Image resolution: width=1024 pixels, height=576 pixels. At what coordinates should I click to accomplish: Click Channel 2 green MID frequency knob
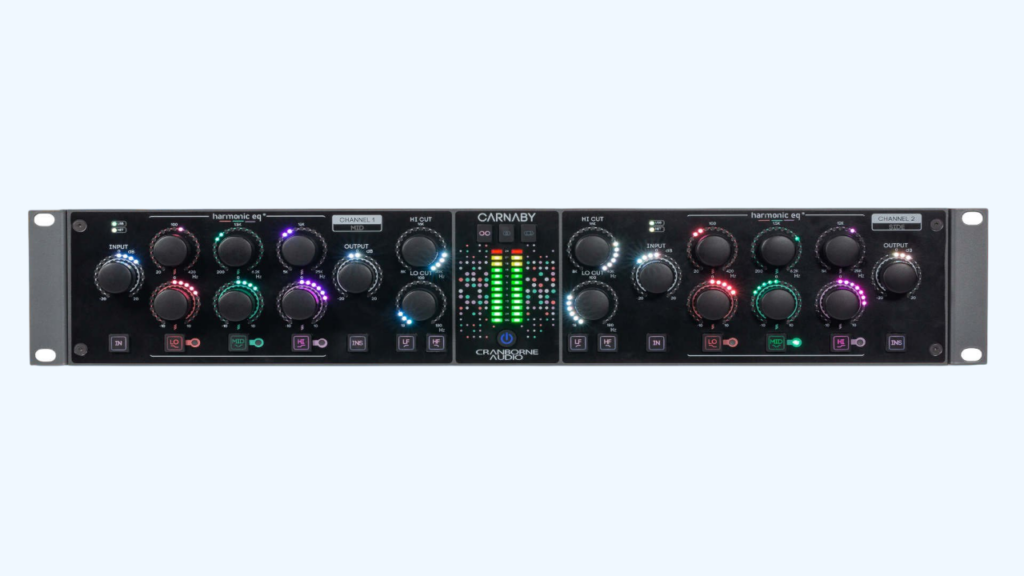pyautogui.click(x=776, y=249)
